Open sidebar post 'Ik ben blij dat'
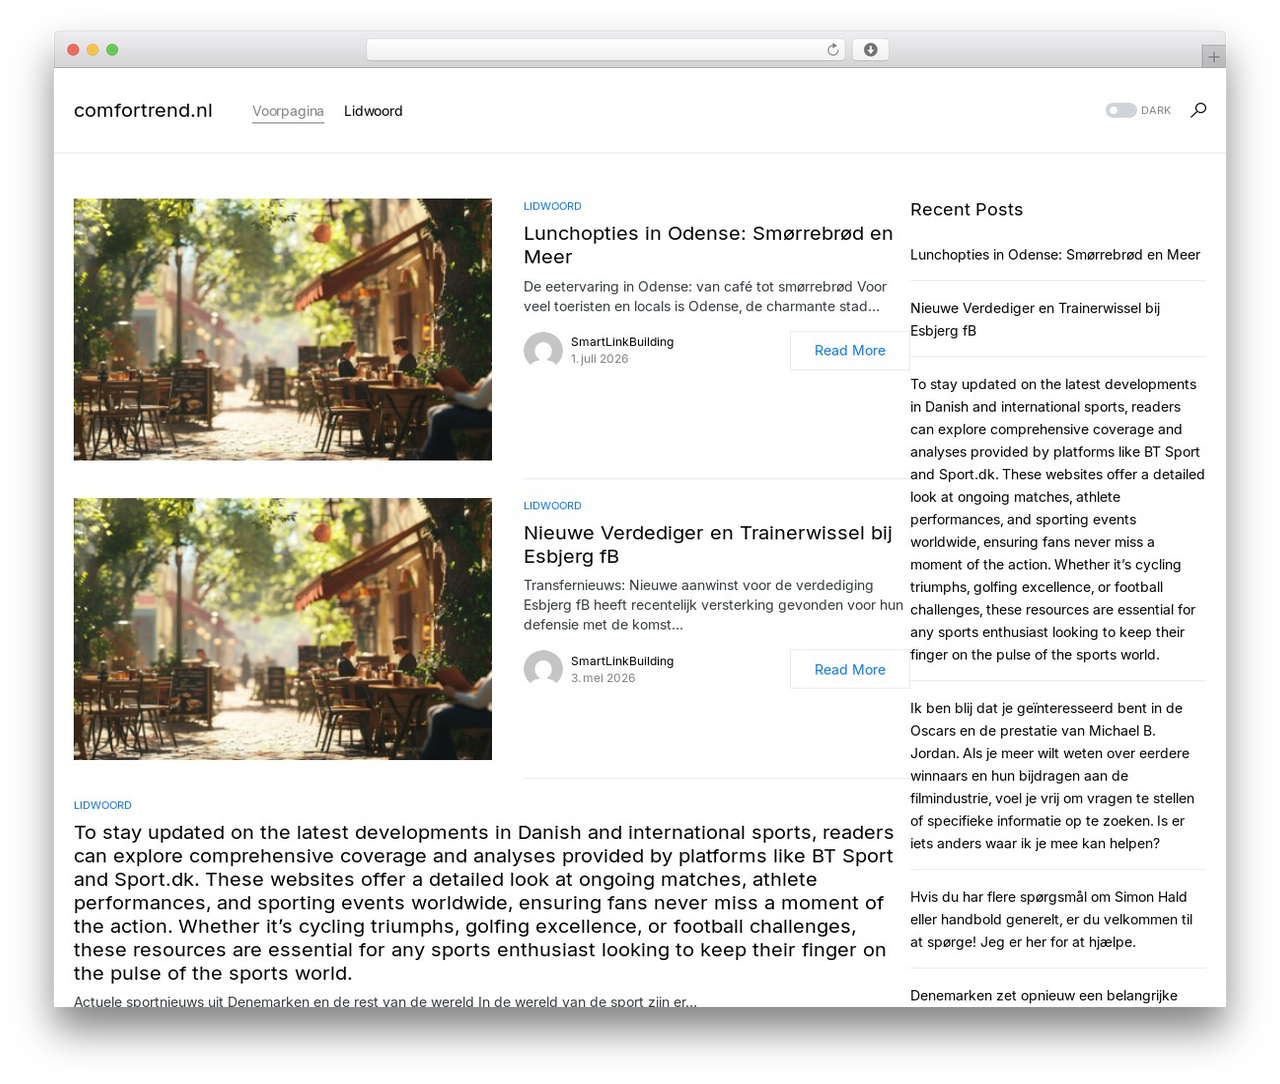This screenshot has width=1280, height=1084. 1052,776
